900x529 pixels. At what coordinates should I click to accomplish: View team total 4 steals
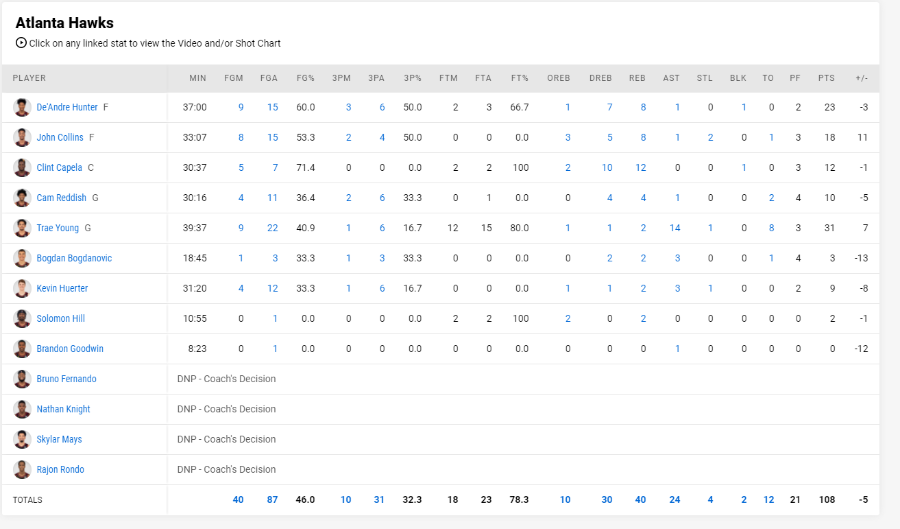[x=711, y=500]
